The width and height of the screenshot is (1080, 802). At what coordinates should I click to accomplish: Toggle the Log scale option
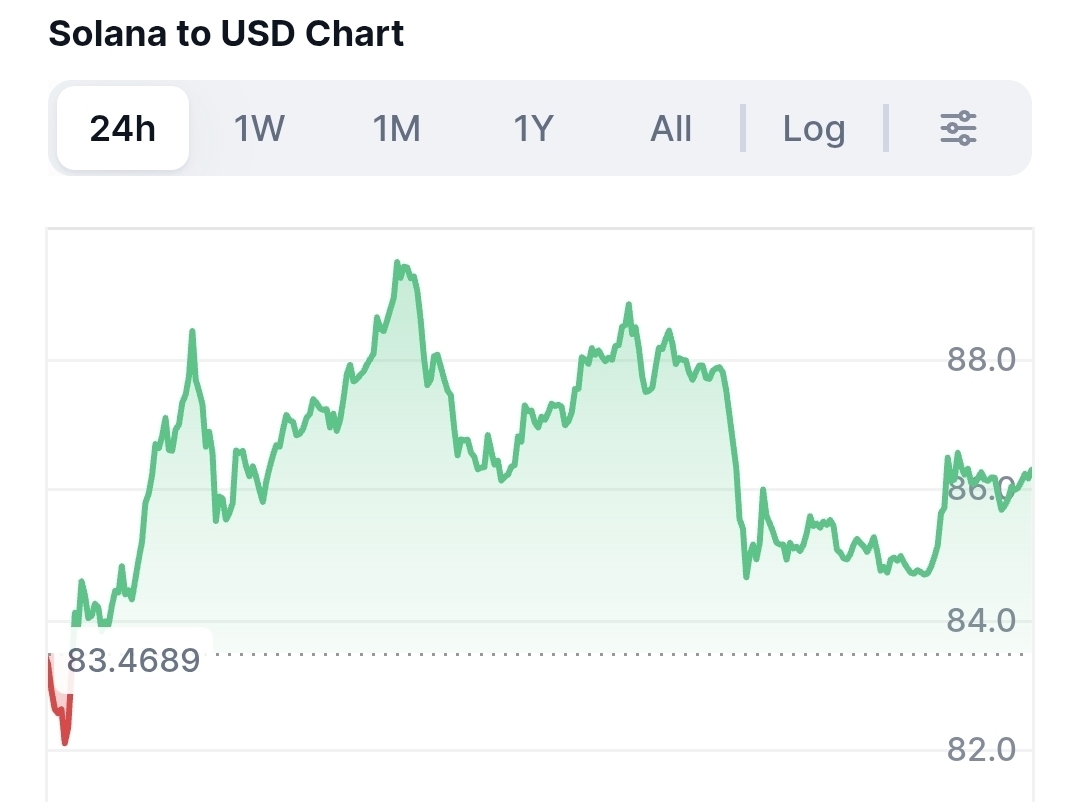813,129
